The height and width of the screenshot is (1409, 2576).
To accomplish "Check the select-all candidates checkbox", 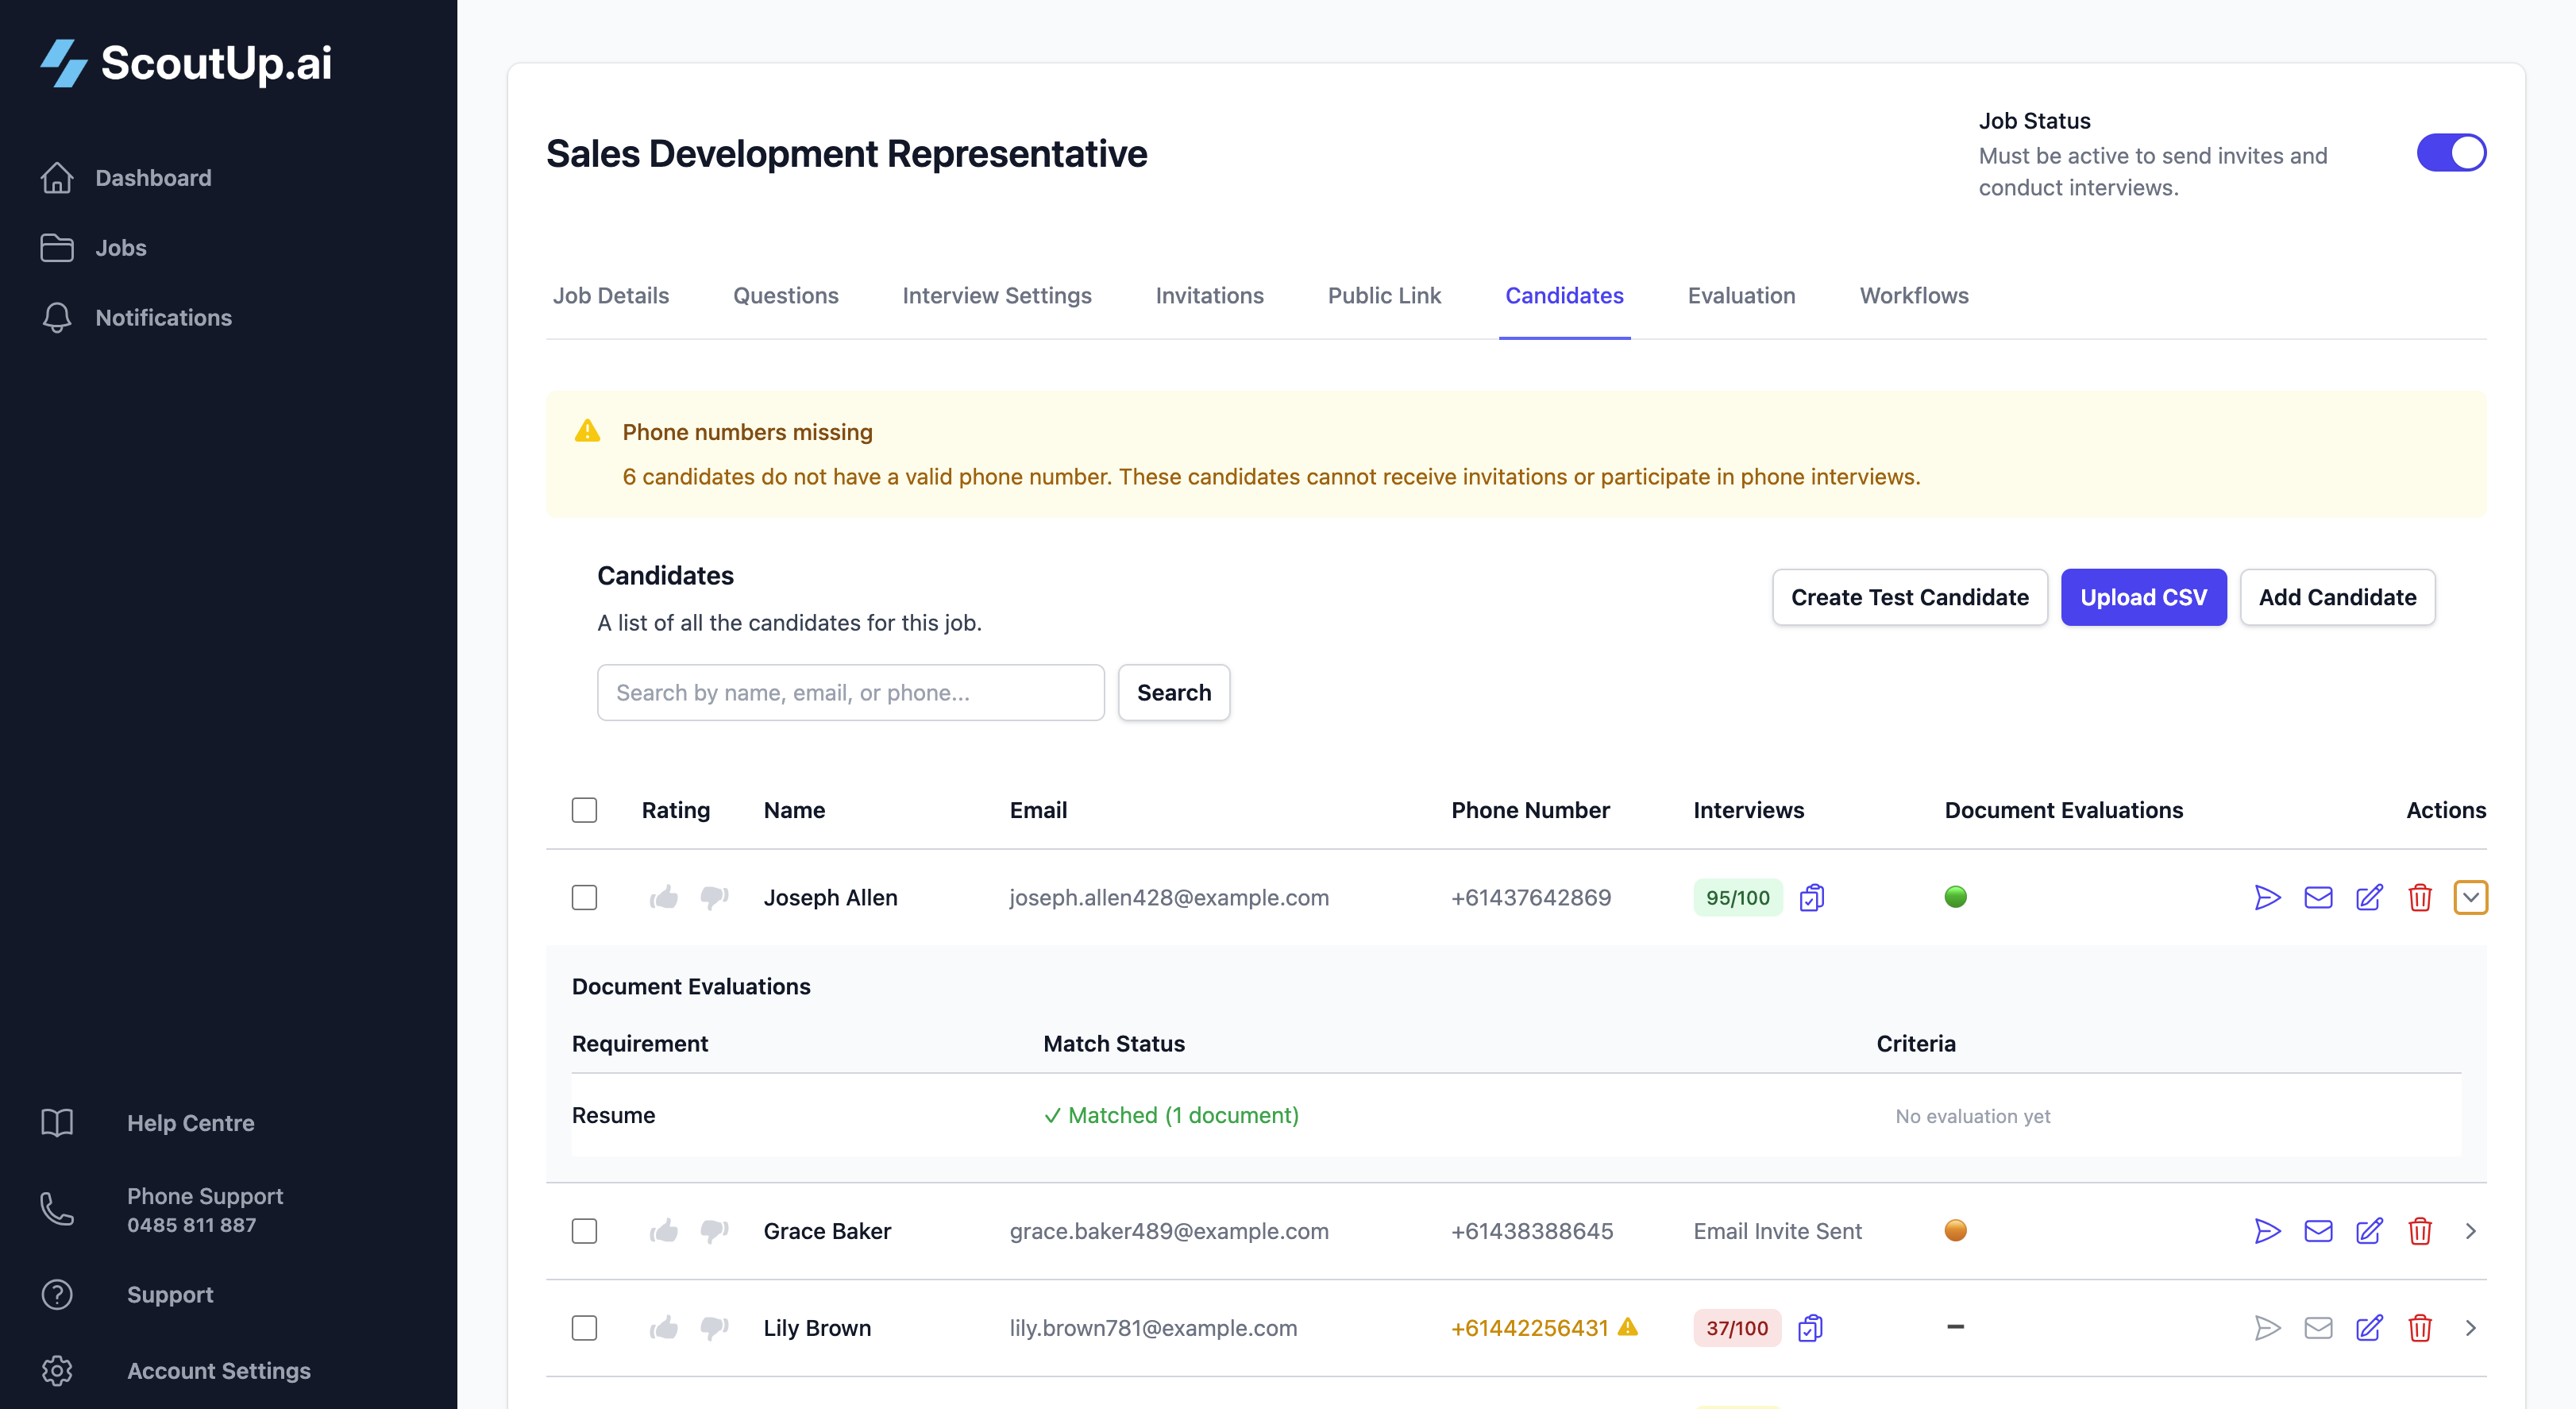I will coord(584,810).
